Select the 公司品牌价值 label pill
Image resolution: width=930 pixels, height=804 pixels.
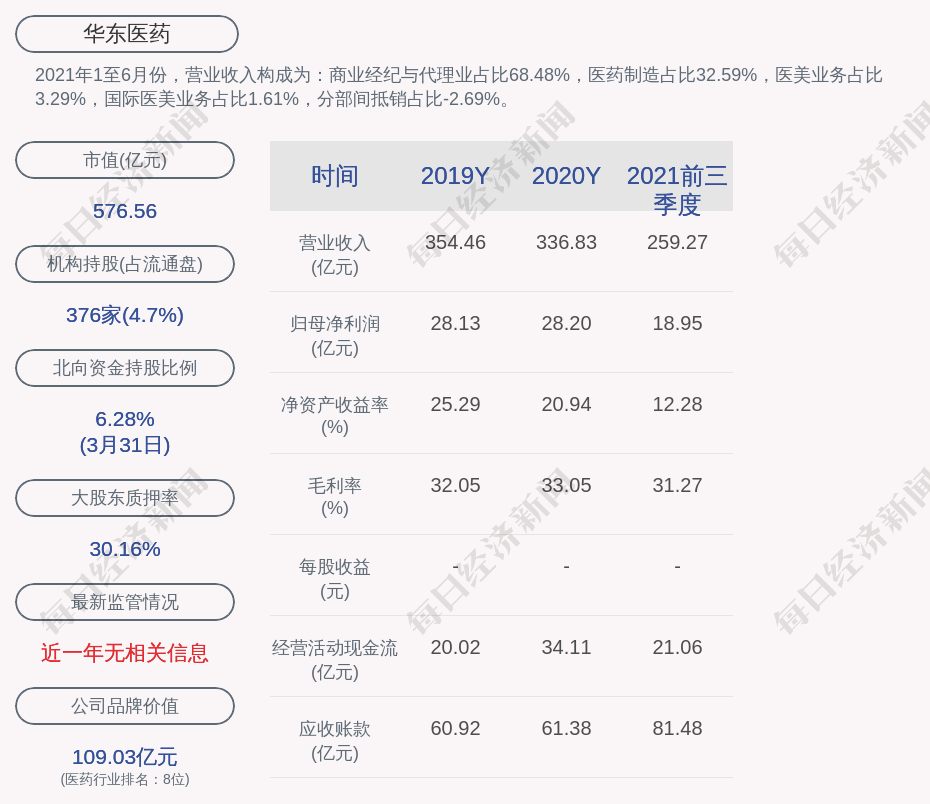(x=125, y=706)
